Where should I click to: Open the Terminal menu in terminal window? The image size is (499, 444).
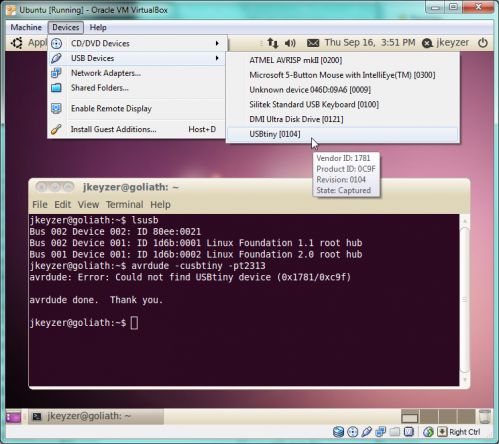[125, 204]
